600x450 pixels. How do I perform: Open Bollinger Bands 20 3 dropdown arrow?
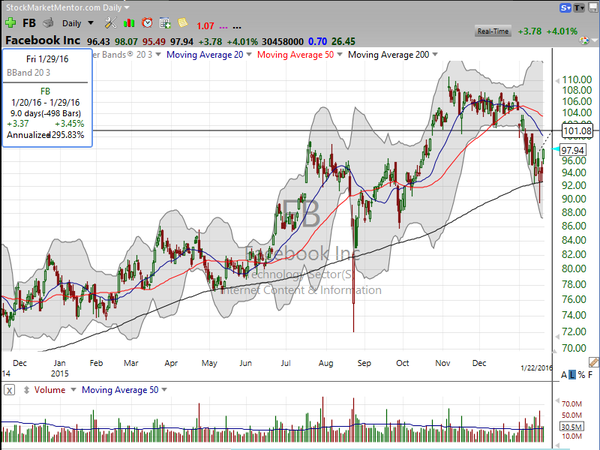[158, 55]
